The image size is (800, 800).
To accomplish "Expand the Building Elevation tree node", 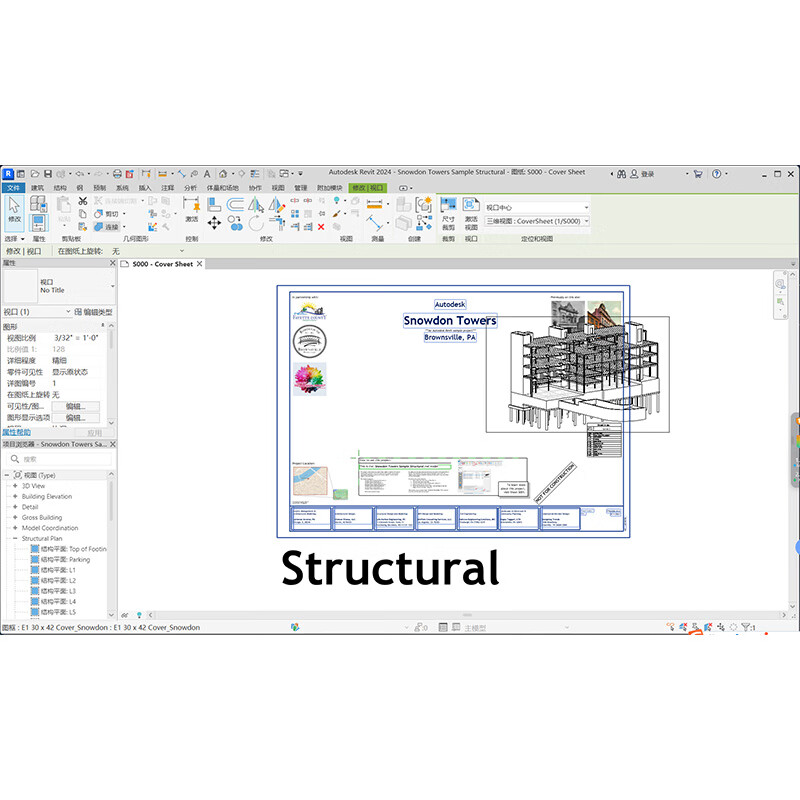I will [x=15, y=496].
